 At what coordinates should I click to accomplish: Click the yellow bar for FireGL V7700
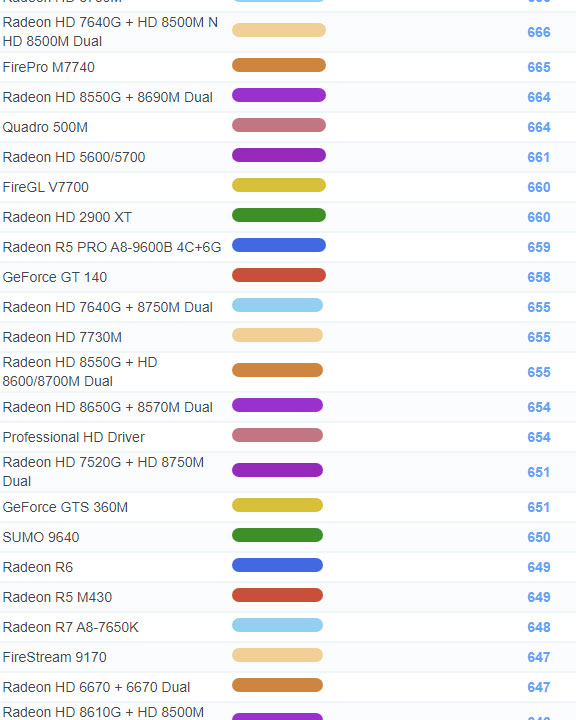tap(279, 185)
